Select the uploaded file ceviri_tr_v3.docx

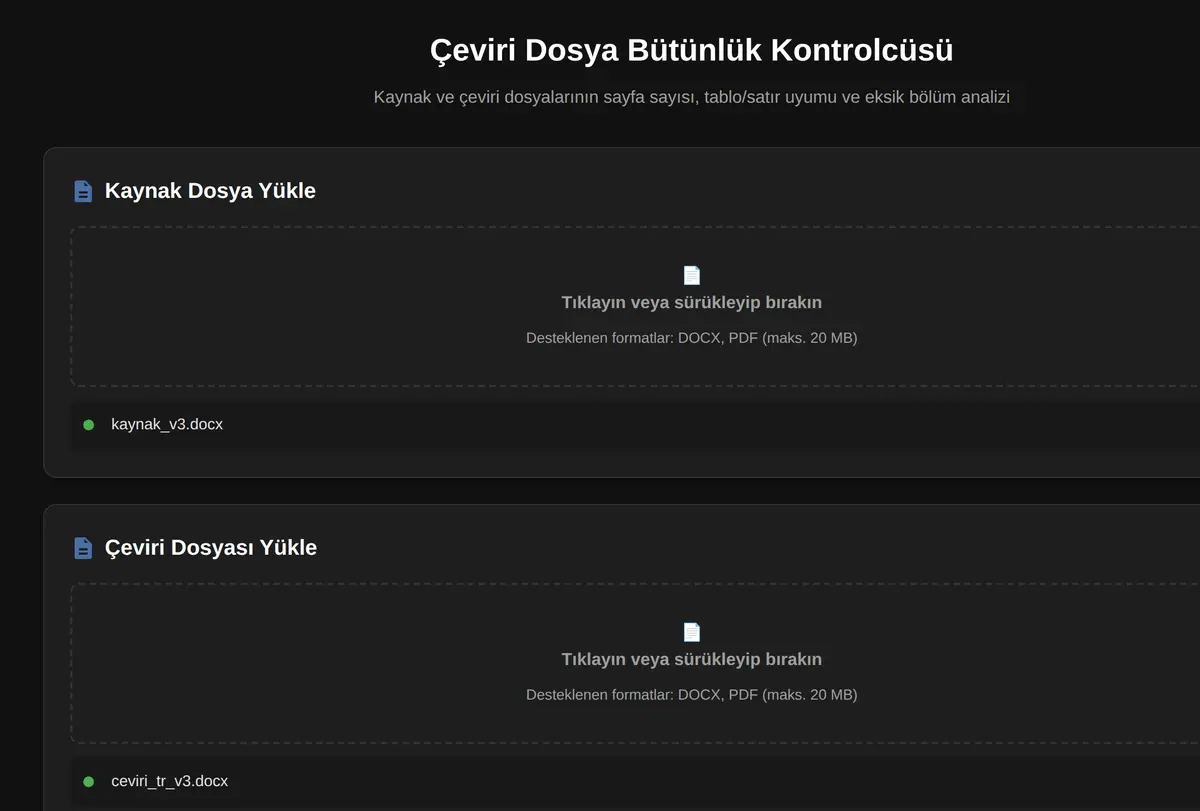tap(169, 782)
